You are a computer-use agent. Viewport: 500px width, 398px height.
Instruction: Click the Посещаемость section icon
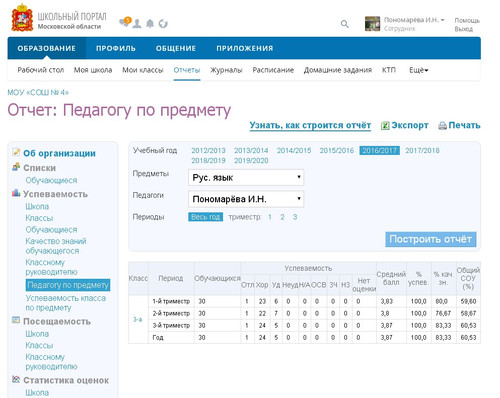click(16, 320)
